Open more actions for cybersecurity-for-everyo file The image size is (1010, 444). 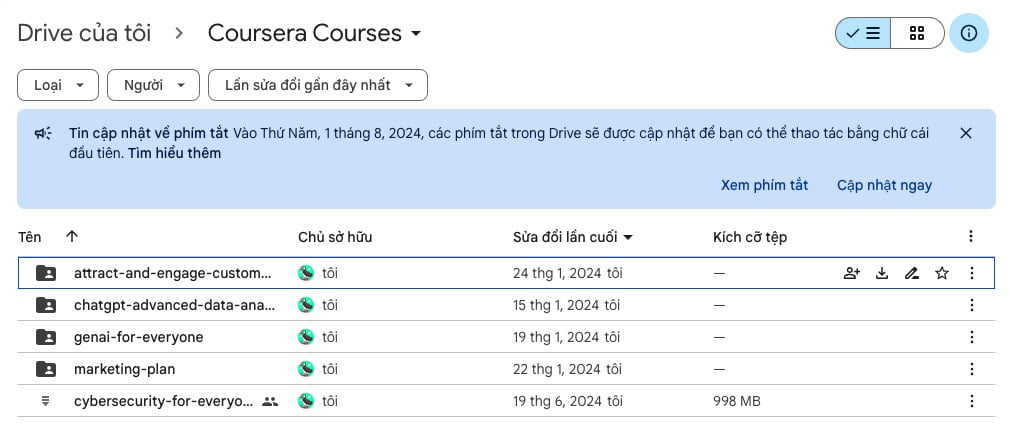972,401
